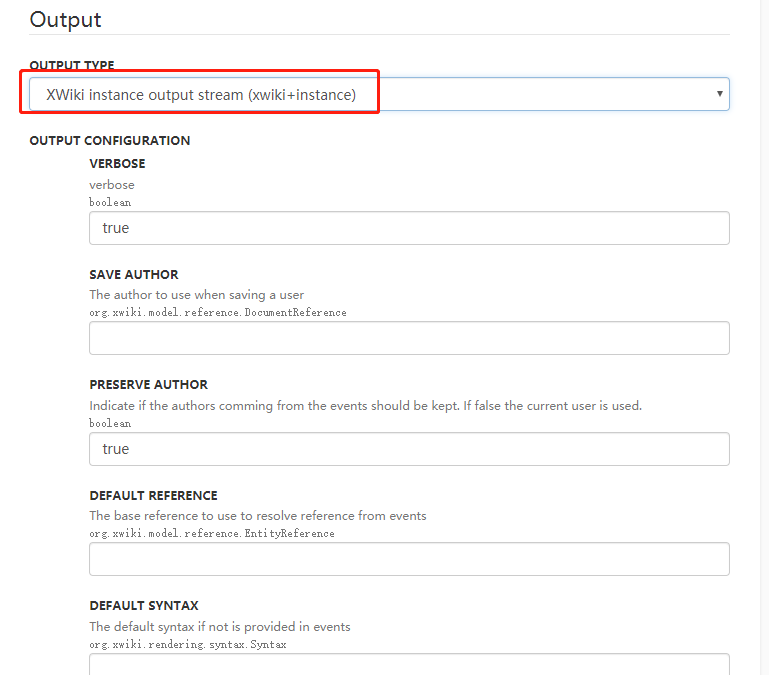
Task: Click the Output section heading
Action: (66, 19)
